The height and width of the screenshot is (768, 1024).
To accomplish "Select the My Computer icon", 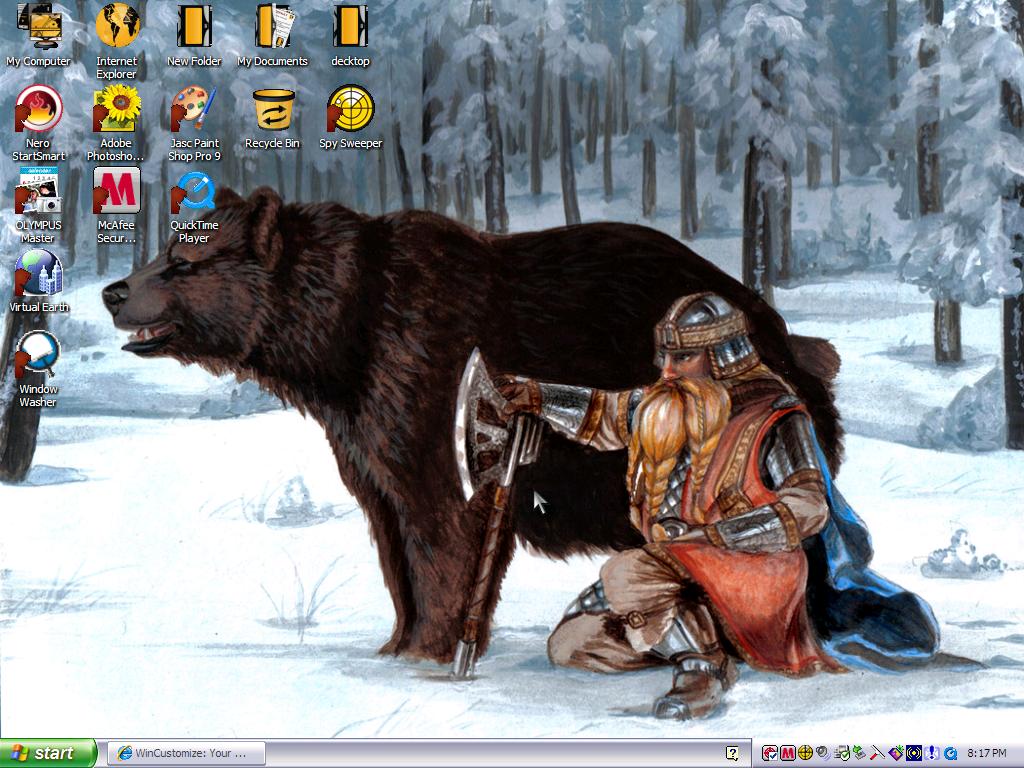I will 39,35.
